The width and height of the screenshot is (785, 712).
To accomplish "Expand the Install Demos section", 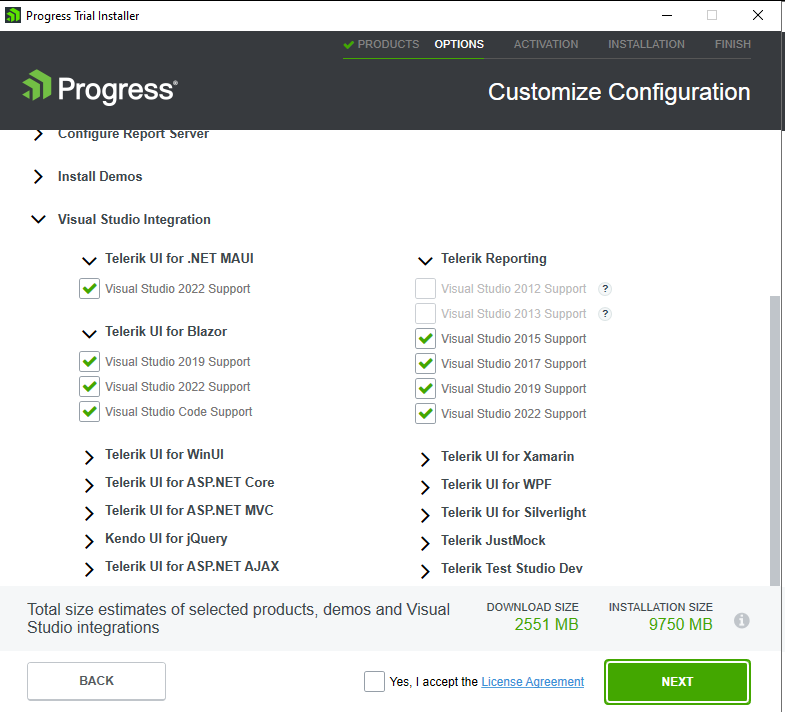I will pyautogui.click(x=38, y=177).
